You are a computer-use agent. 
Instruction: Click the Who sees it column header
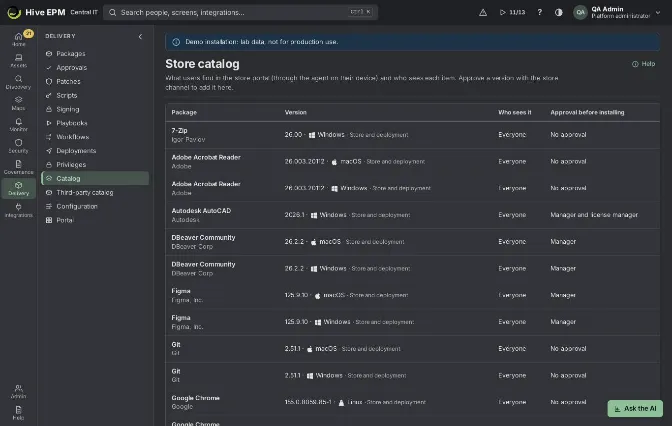(x=514, y=112)
